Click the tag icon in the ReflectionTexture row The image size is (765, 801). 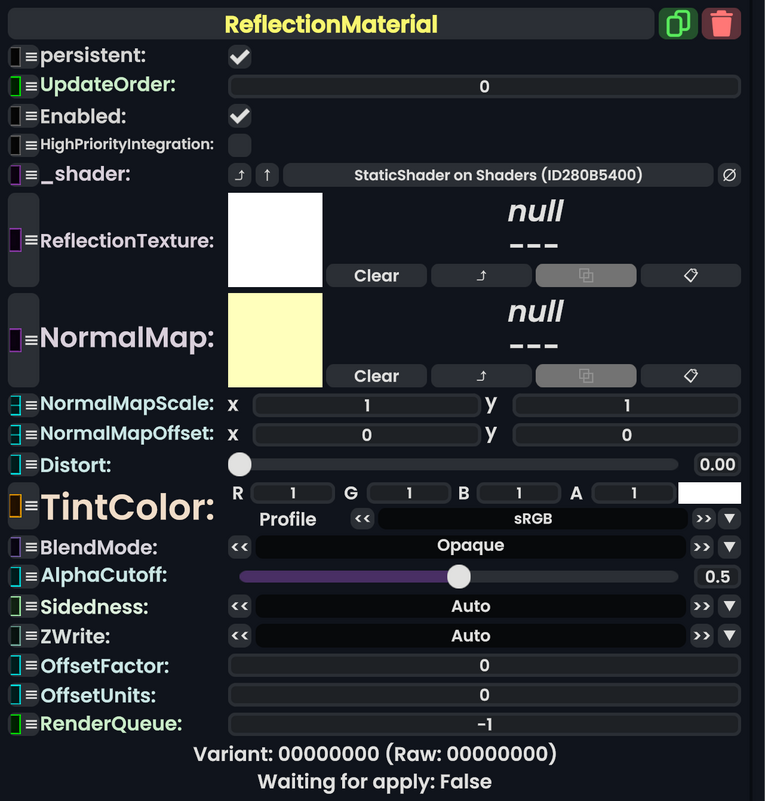point(690,276)
